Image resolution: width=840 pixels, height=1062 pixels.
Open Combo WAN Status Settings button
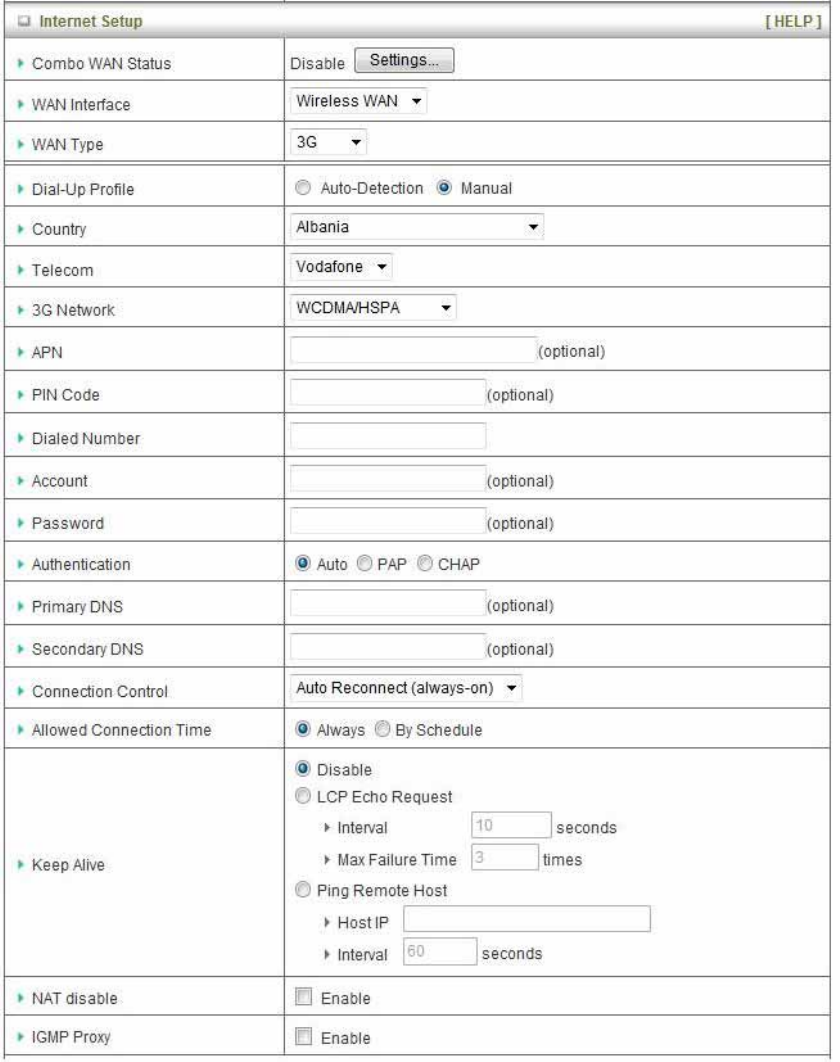pos(404,60)
